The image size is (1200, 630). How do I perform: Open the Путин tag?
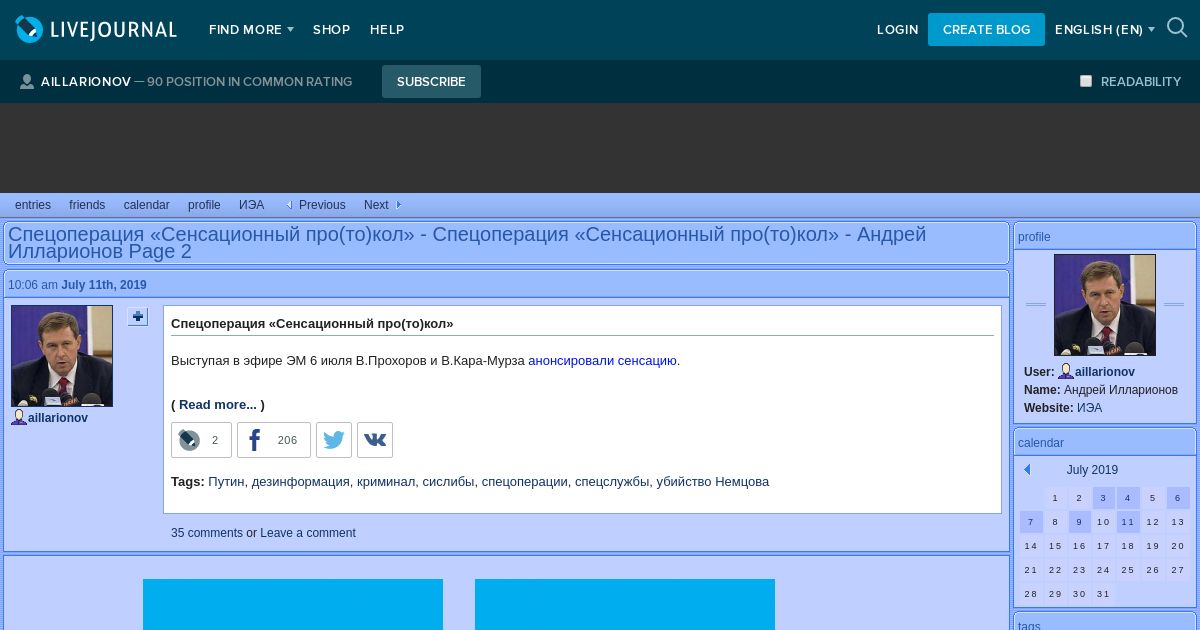pyautogui.click(x=226, y=482)
